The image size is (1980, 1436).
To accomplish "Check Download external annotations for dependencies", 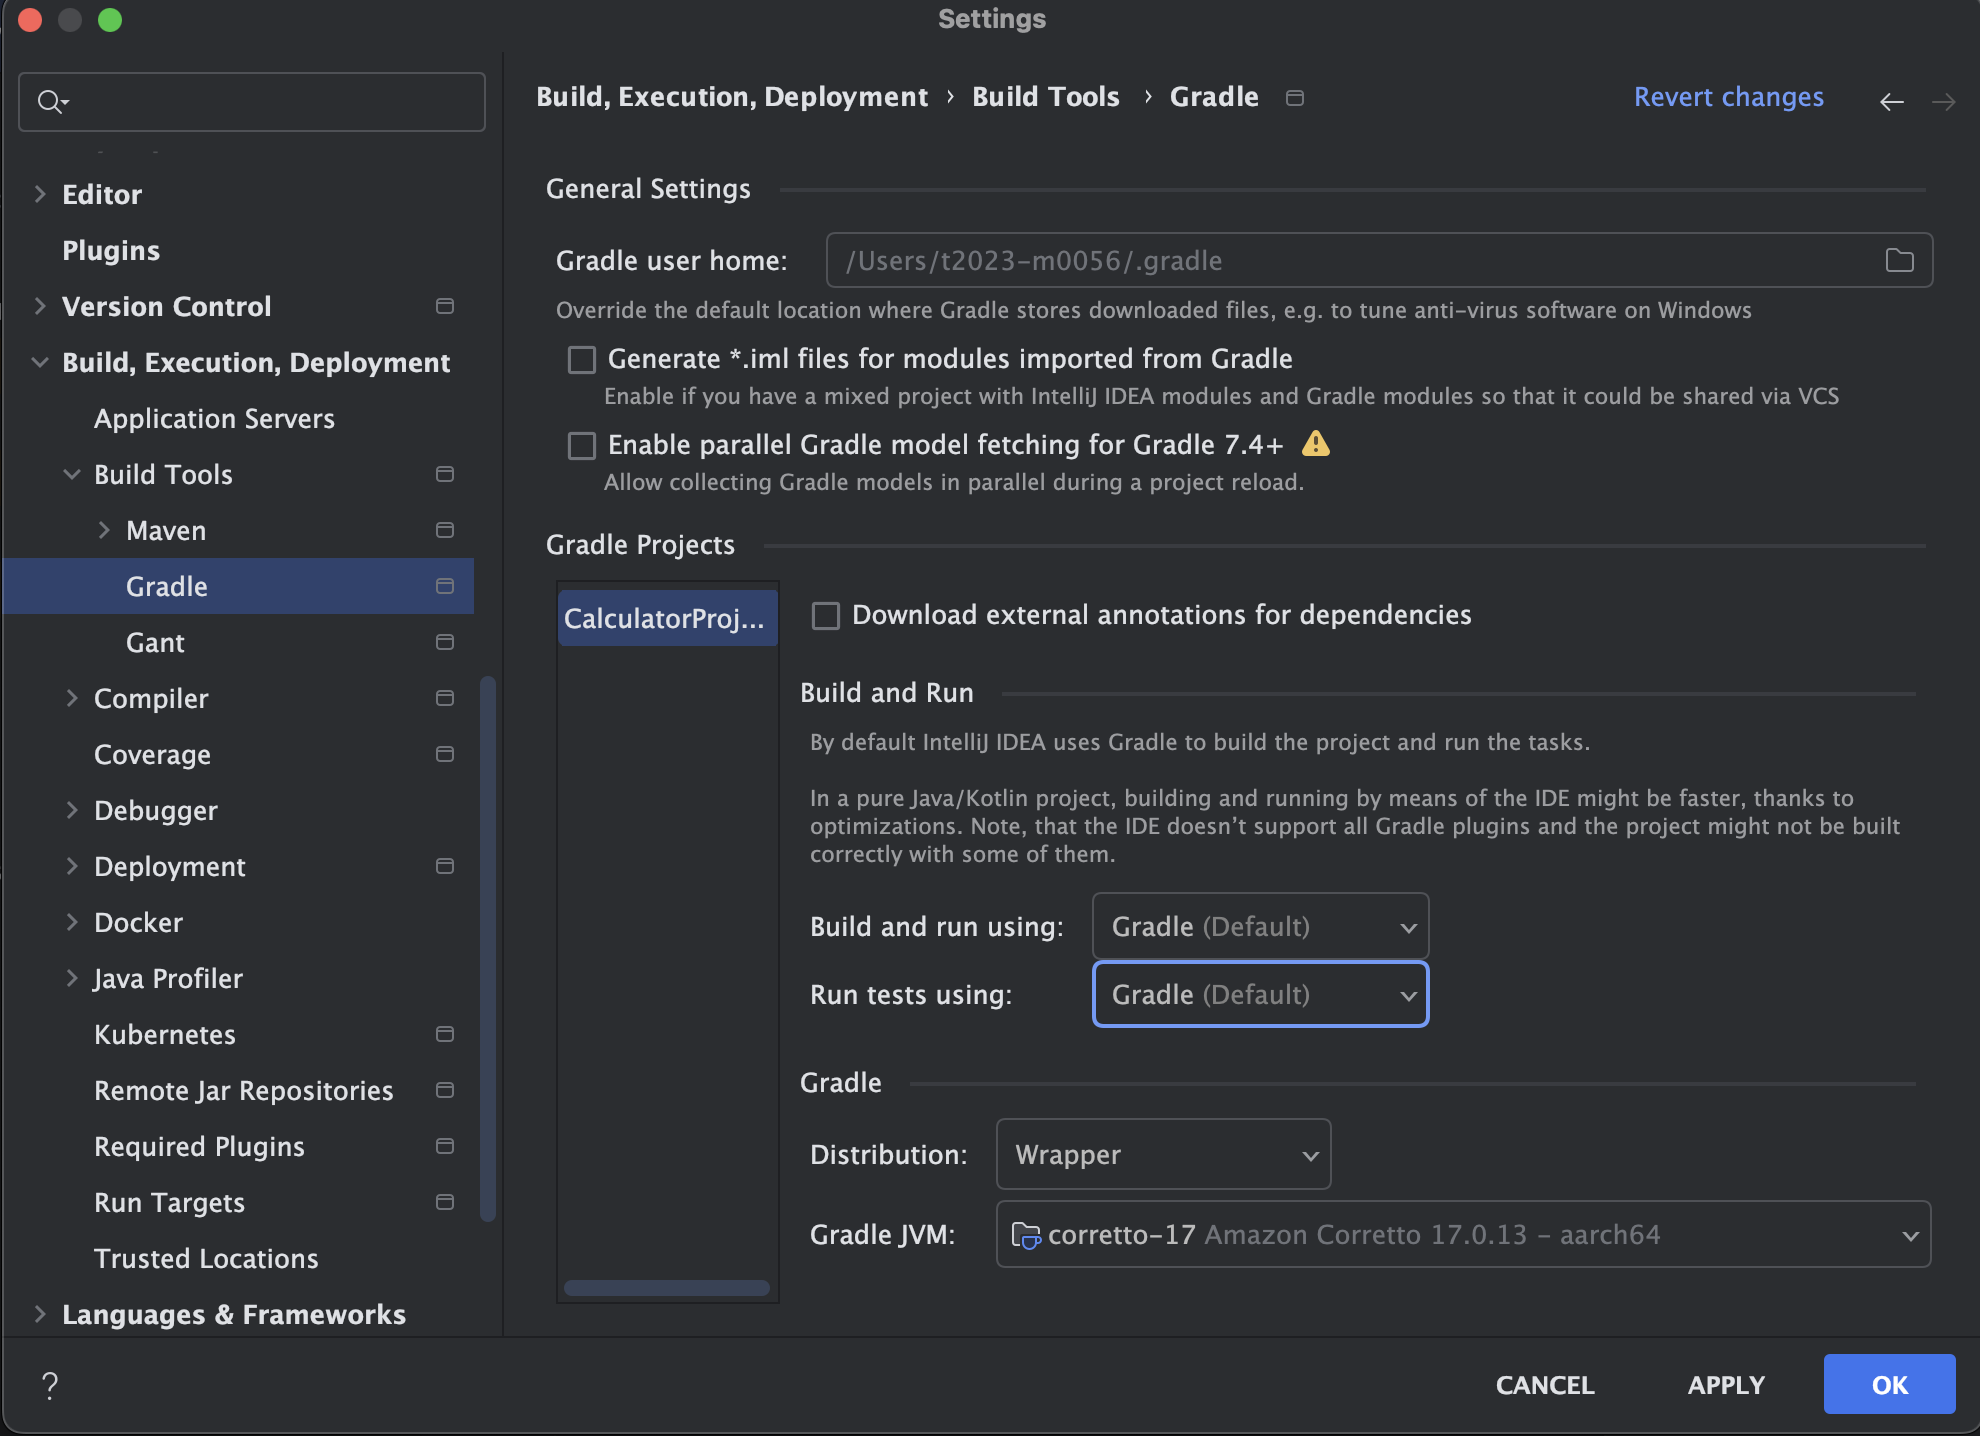I will coord(826,616).
